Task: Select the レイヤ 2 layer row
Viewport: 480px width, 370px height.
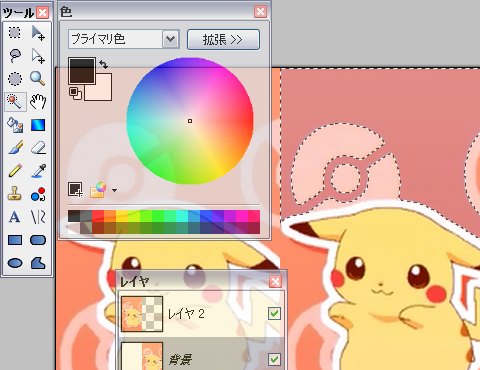Action: tap(201, 314)
